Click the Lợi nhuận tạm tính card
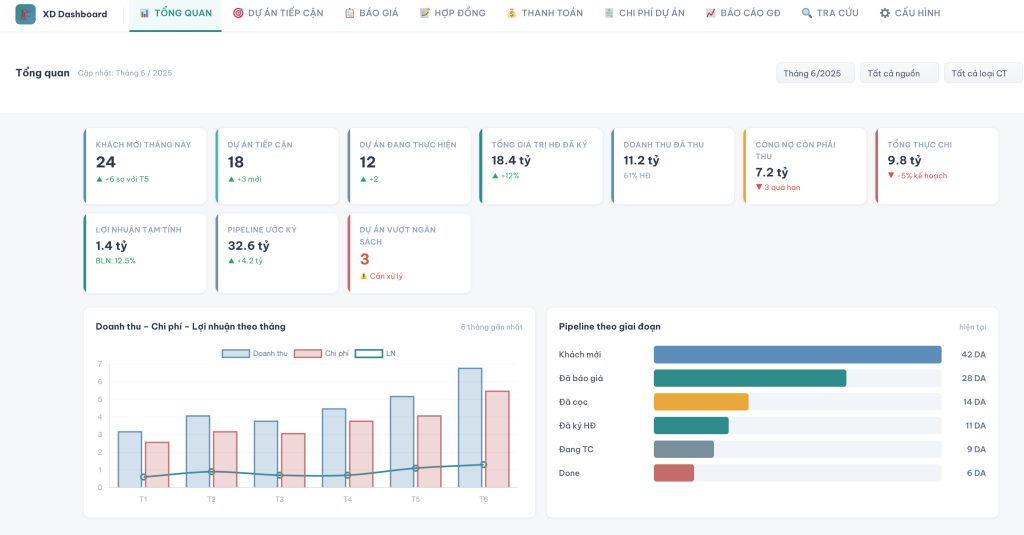The image size is (1024, 535). click(145, 253)
